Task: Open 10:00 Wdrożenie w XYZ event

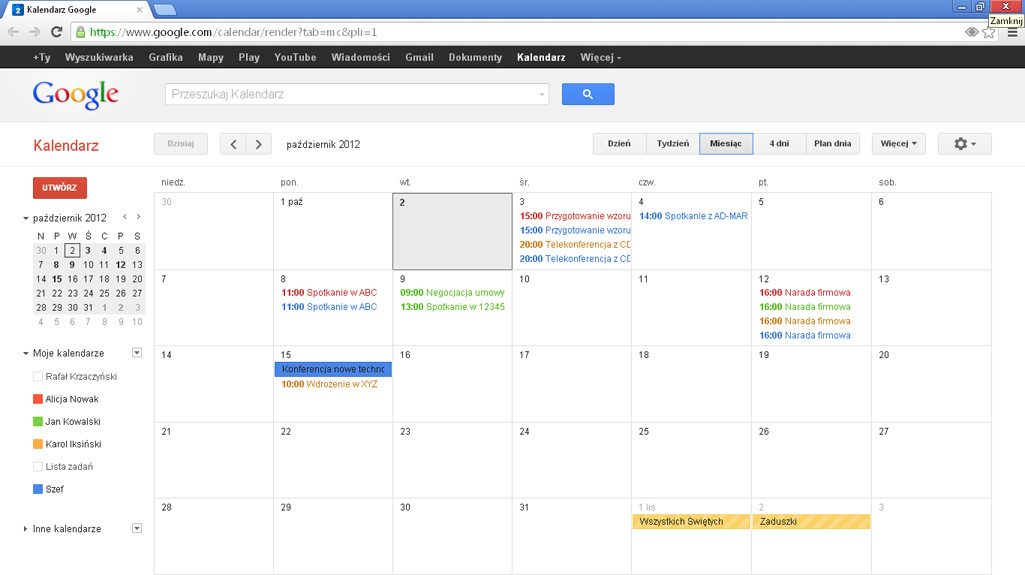Action: click(x=329, y=384)
